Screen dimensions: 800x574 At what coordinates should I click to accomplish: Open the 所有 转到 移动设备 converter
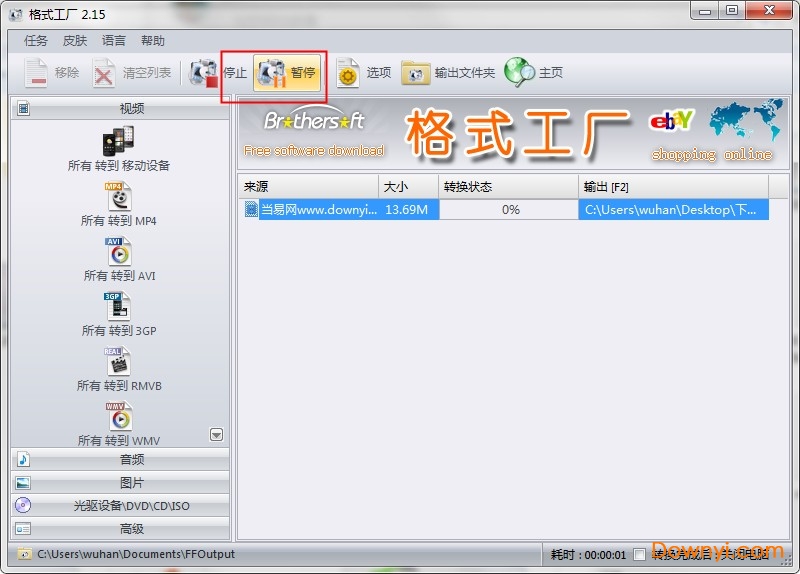(x=119, y=142)
